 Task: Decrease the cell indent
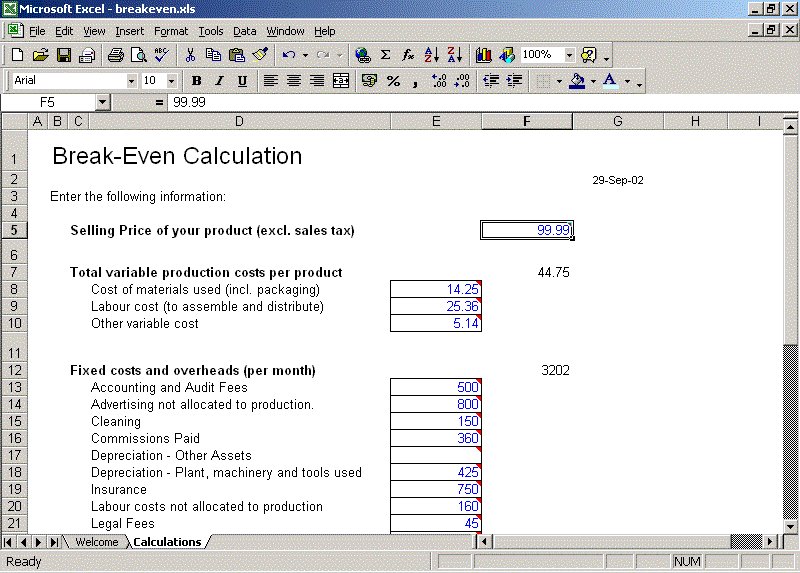[491, 81]
